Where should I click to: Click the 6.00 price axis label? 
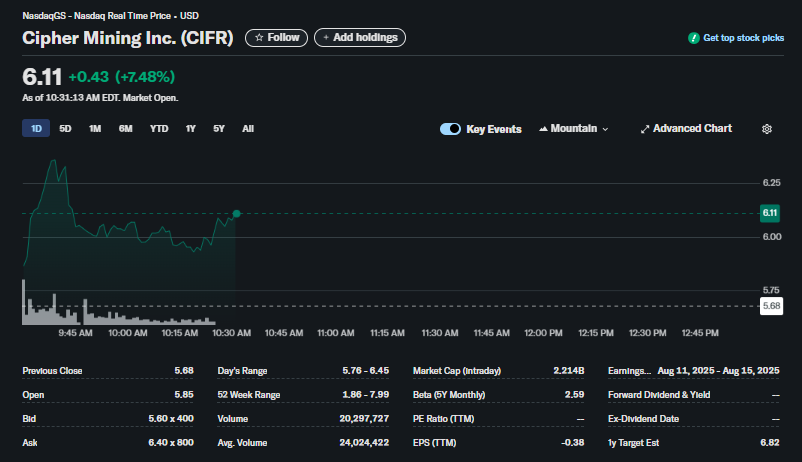(x=772, y=237)
